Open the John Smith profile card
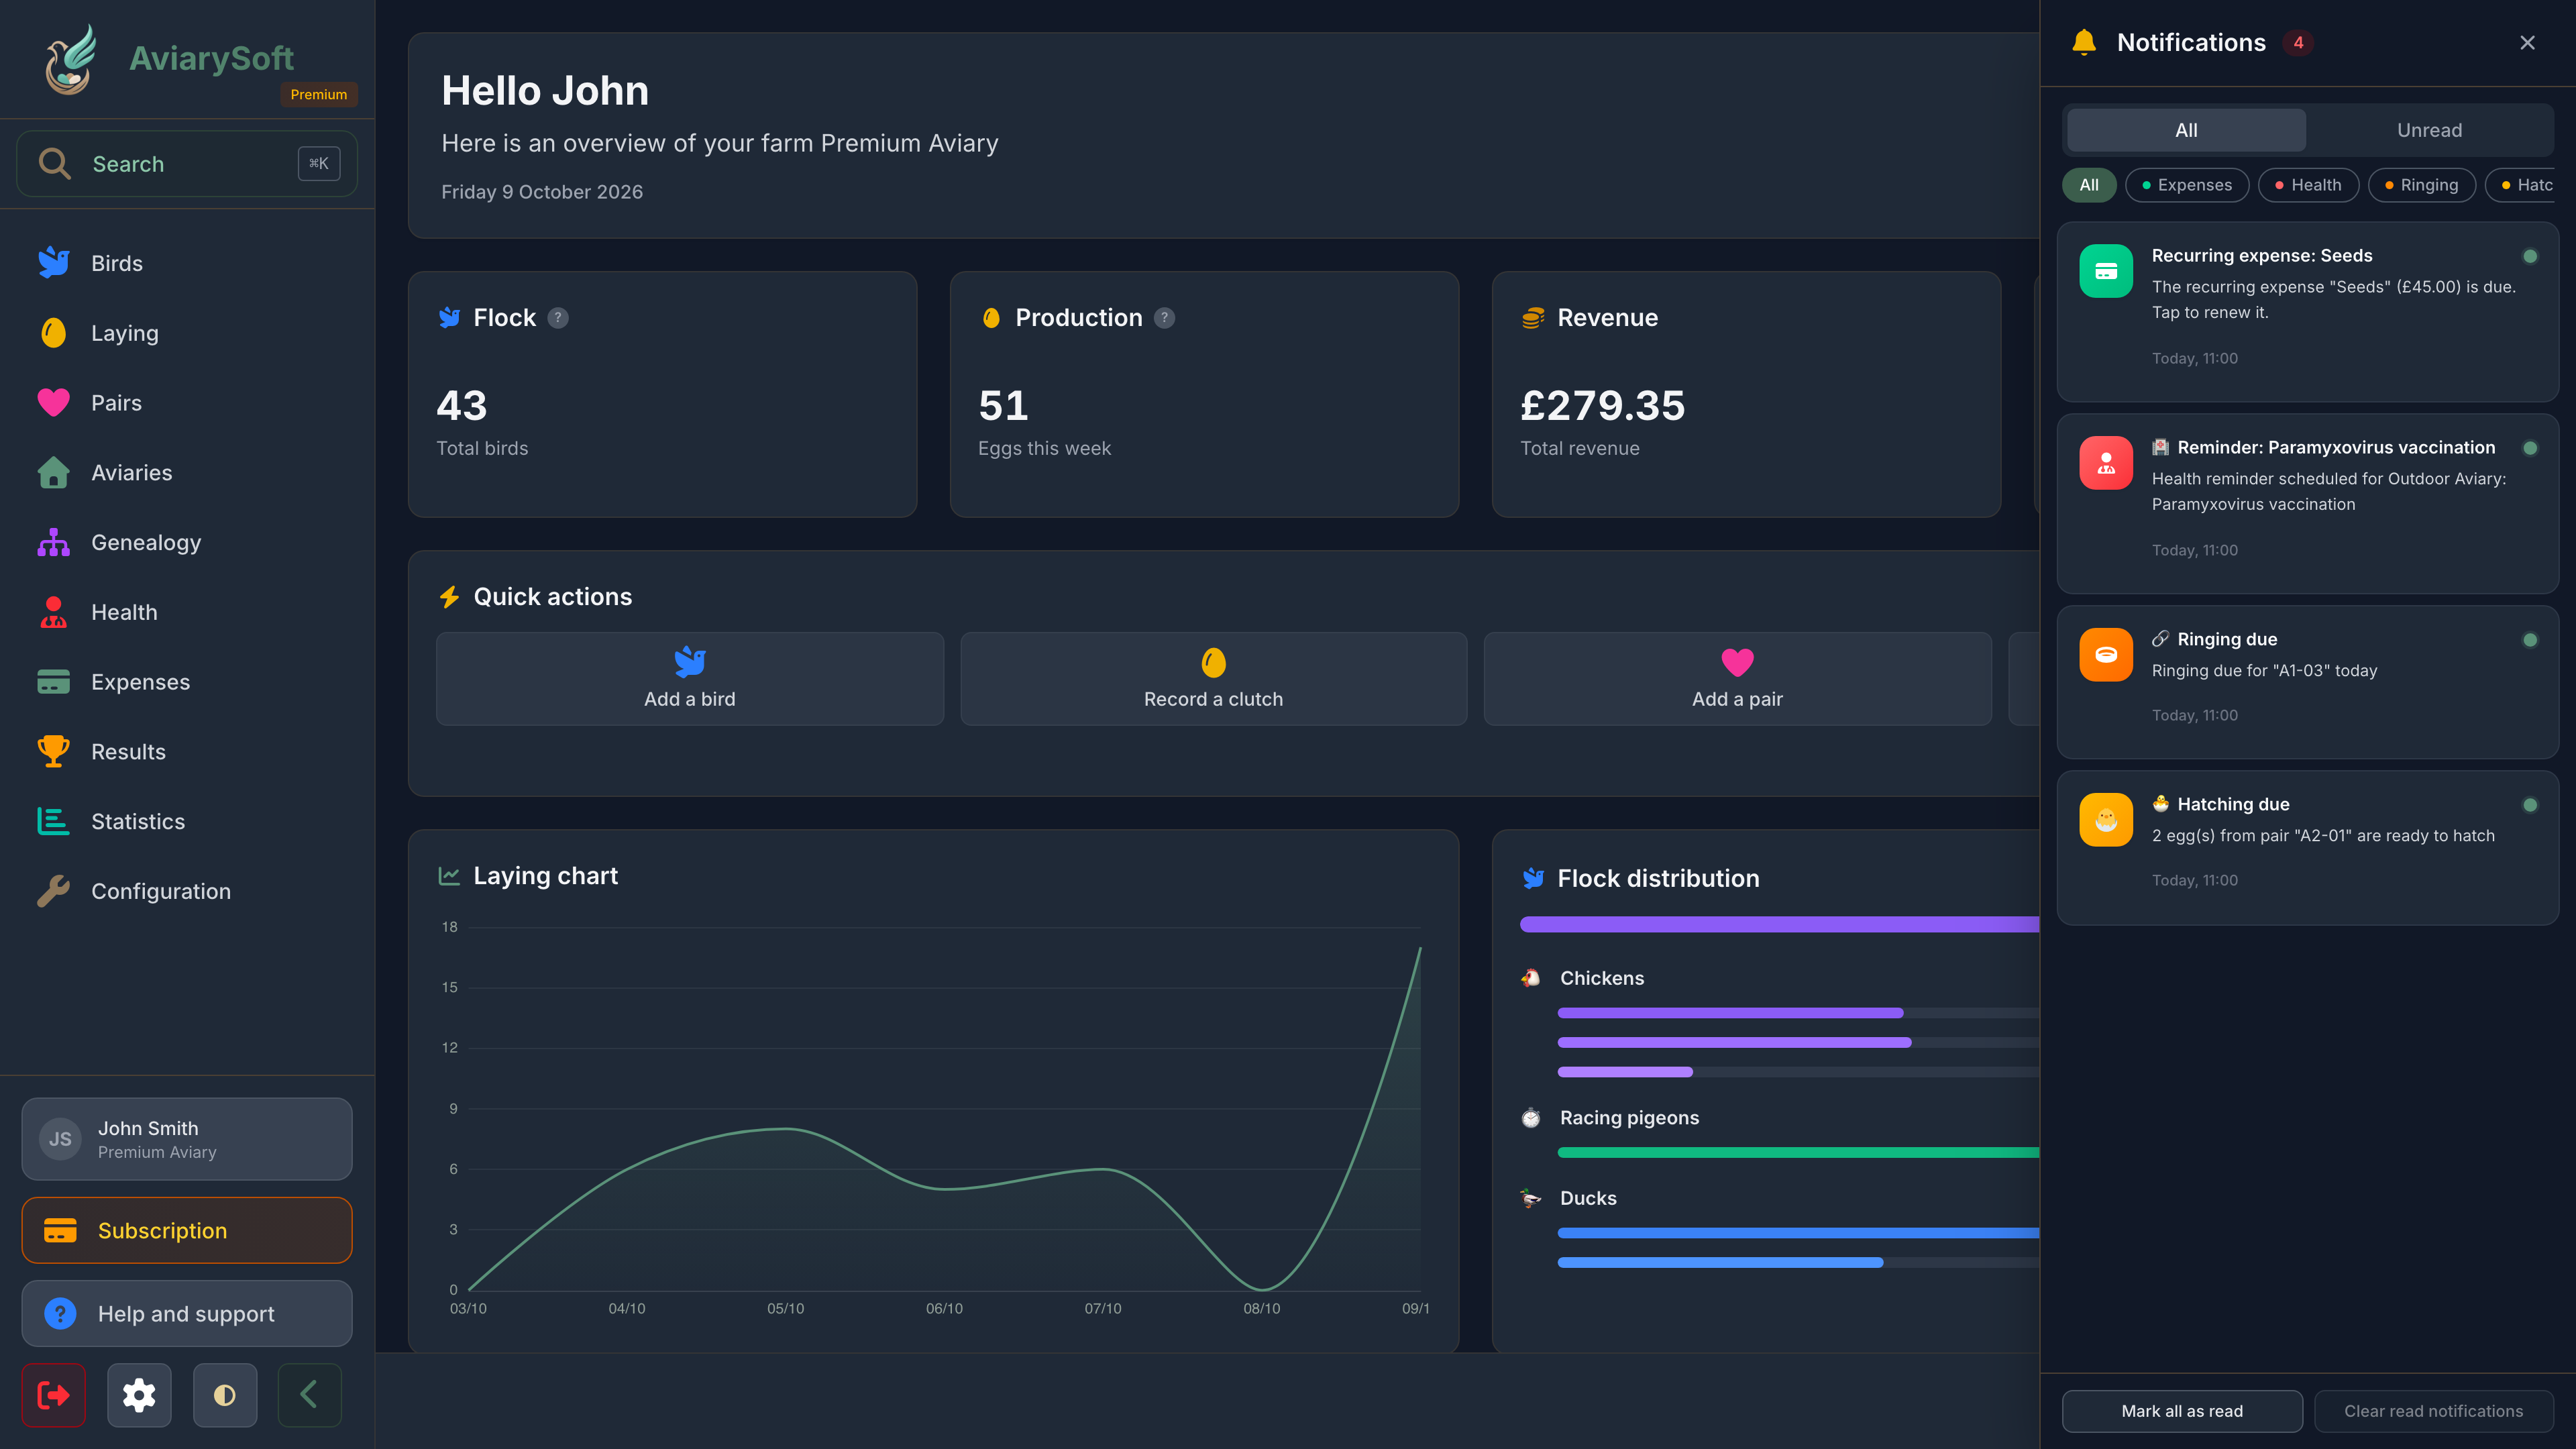 click(x=187, y=1139)
